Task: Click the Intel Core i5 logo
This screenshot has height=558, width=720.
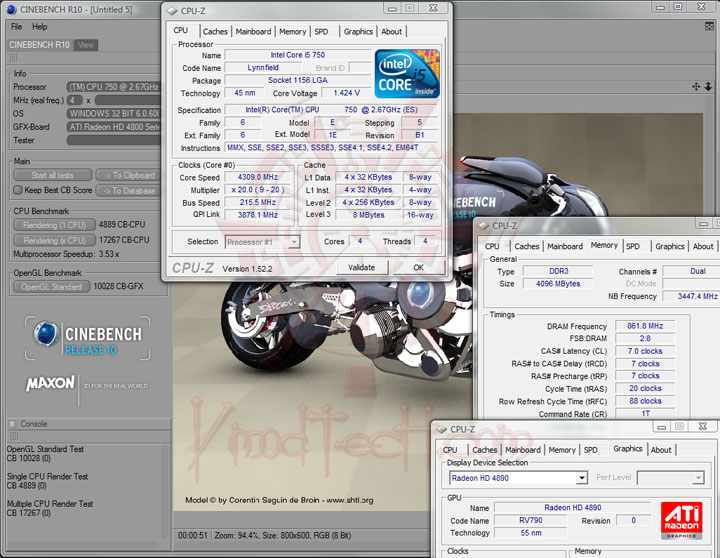Action: pos(406,72)
